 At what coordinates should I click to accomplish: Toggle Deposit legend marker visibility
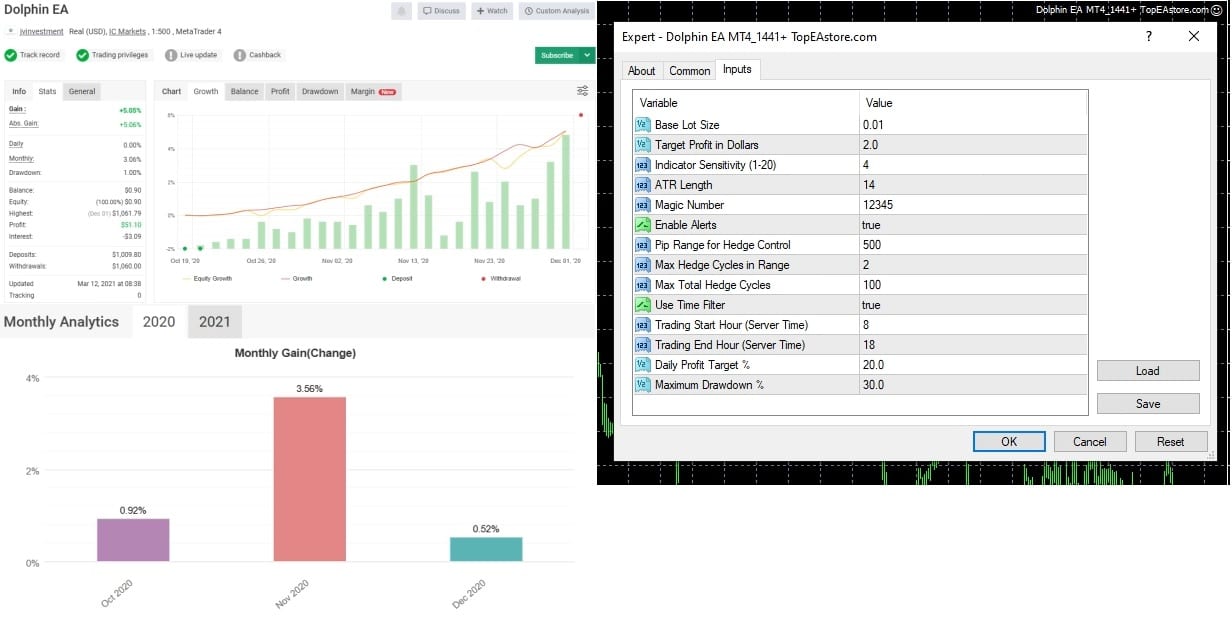[x=397, y=278]
